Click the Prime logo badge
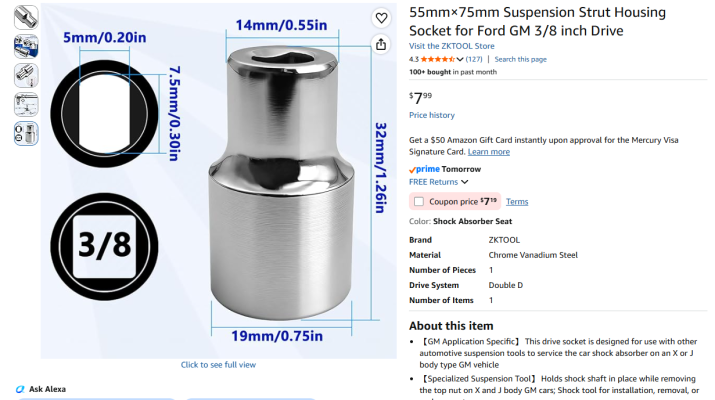 click(425, 169)
